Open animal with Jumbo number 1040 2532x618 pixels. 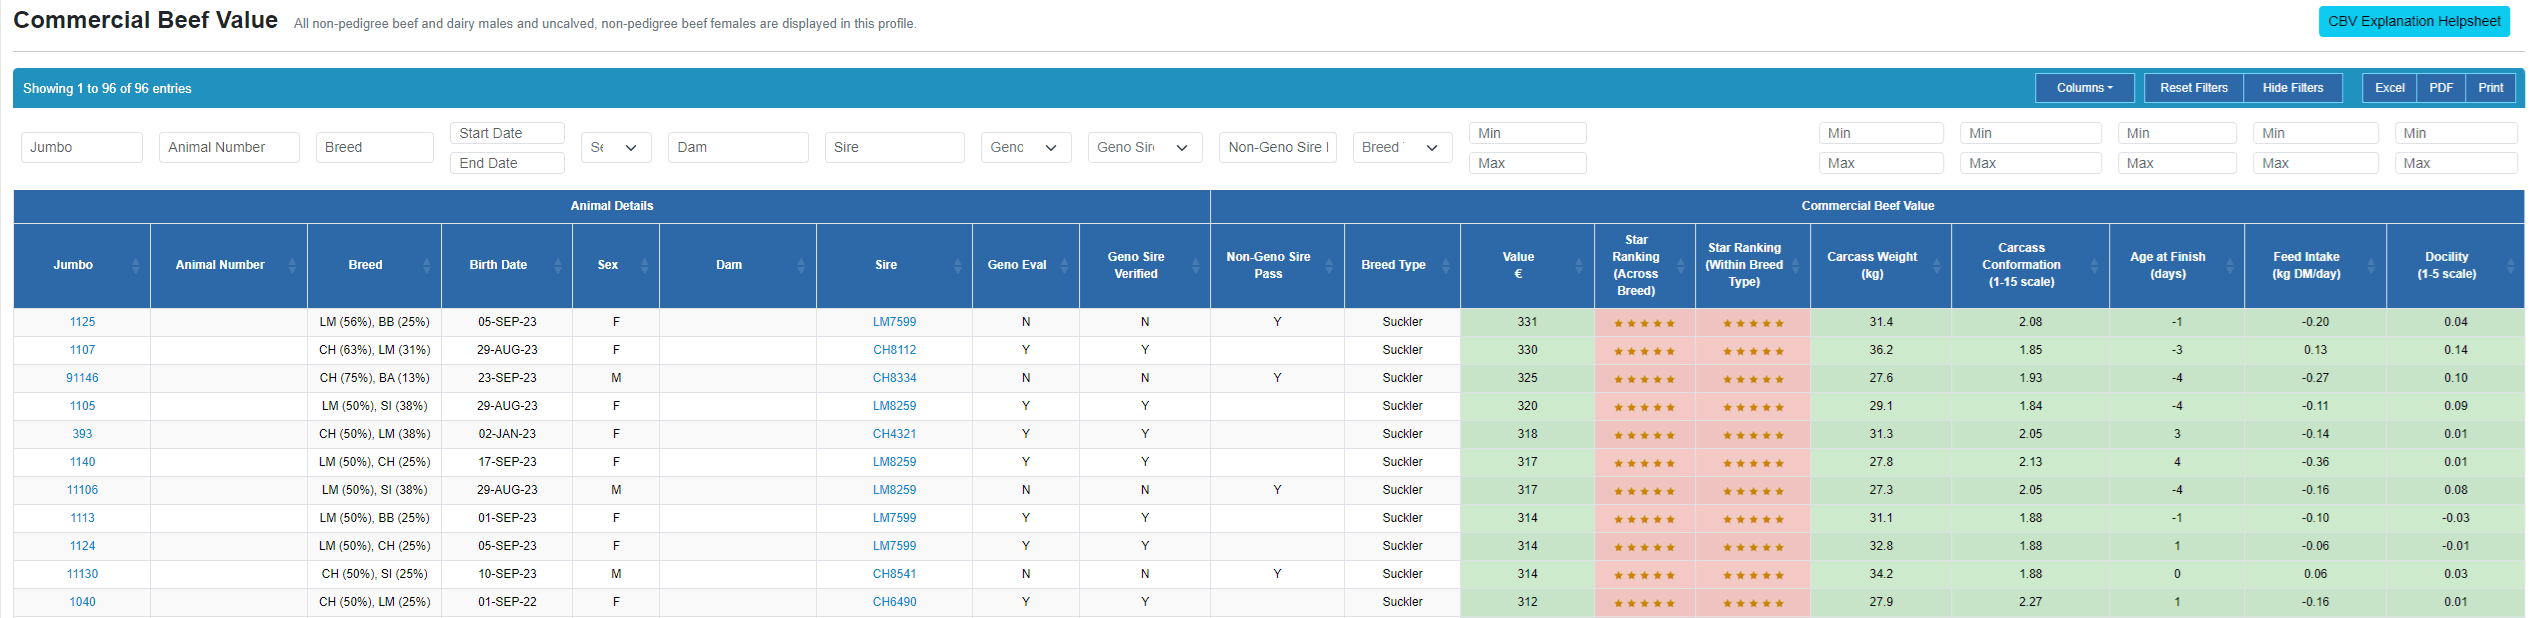(x=83, y=602)
